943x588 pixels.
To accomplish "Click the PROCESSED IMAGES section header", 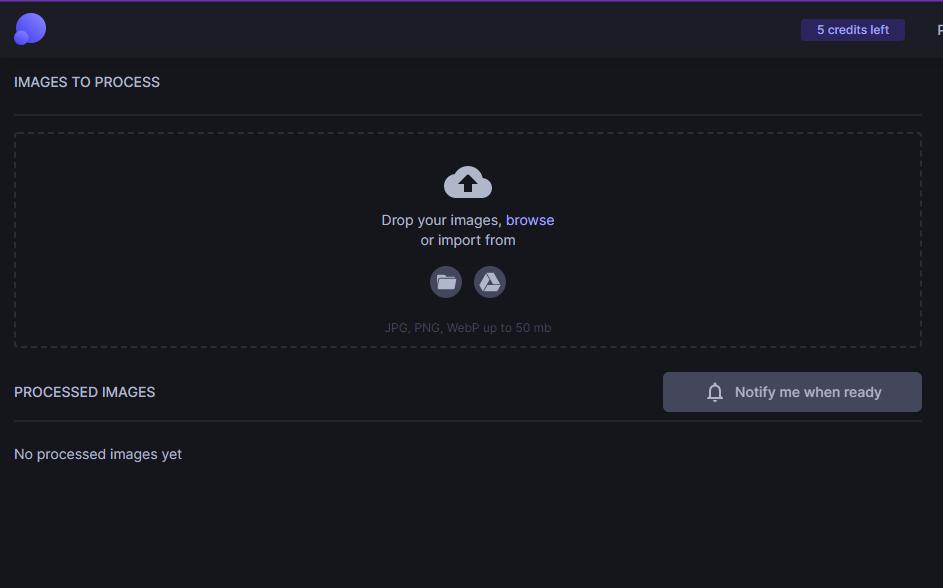I will tap(85, 392).
